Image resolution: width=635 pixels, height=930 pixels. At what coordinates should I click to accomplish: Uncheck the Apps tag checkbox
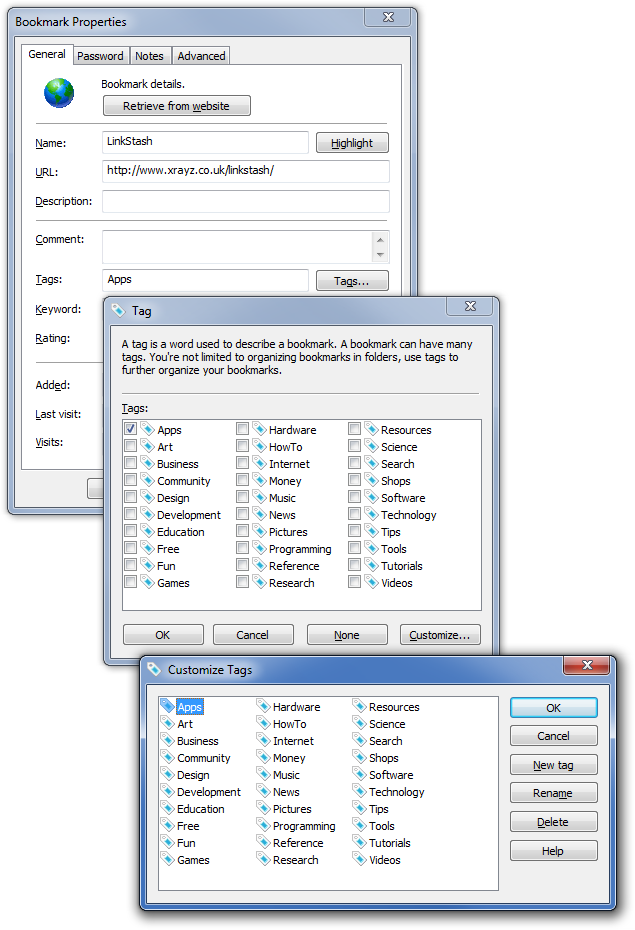tap(131, 429)
